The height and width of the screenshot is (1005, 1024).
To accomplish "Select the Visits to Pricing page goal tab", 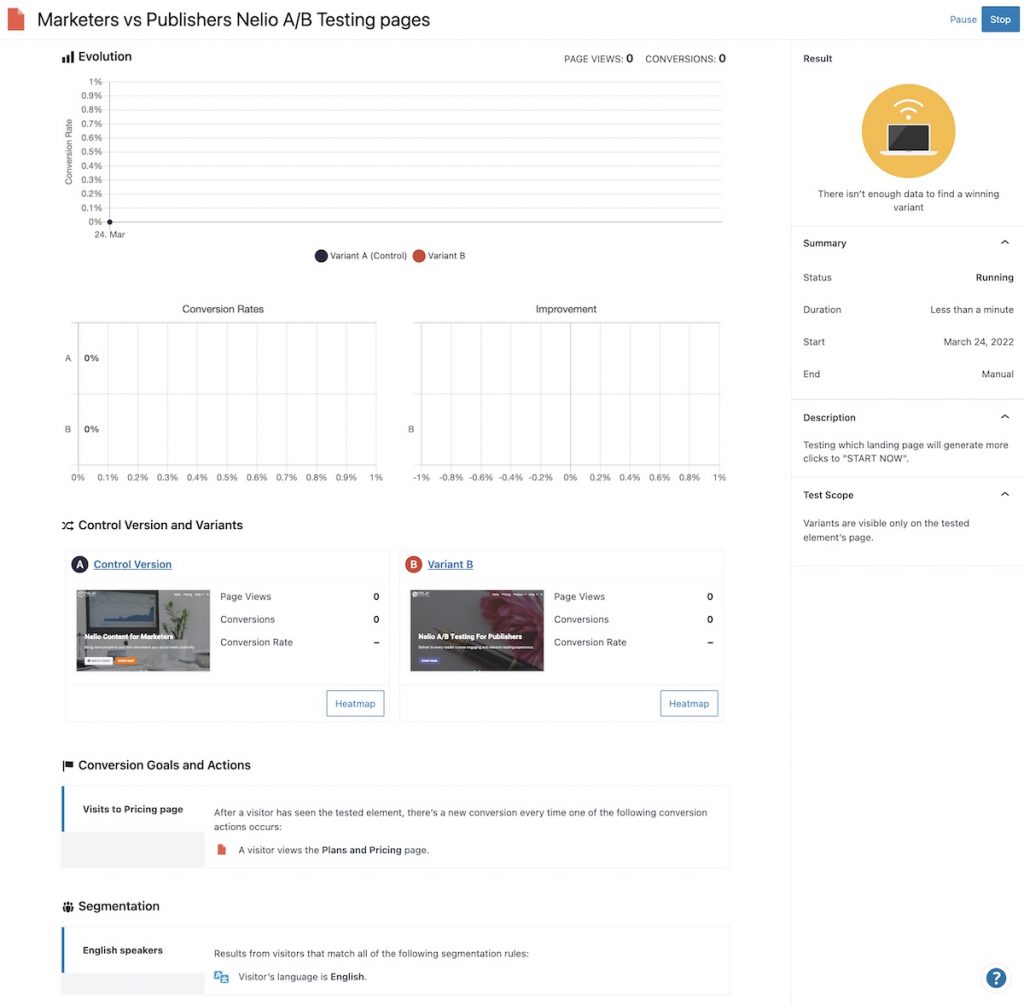I will 133,810.
